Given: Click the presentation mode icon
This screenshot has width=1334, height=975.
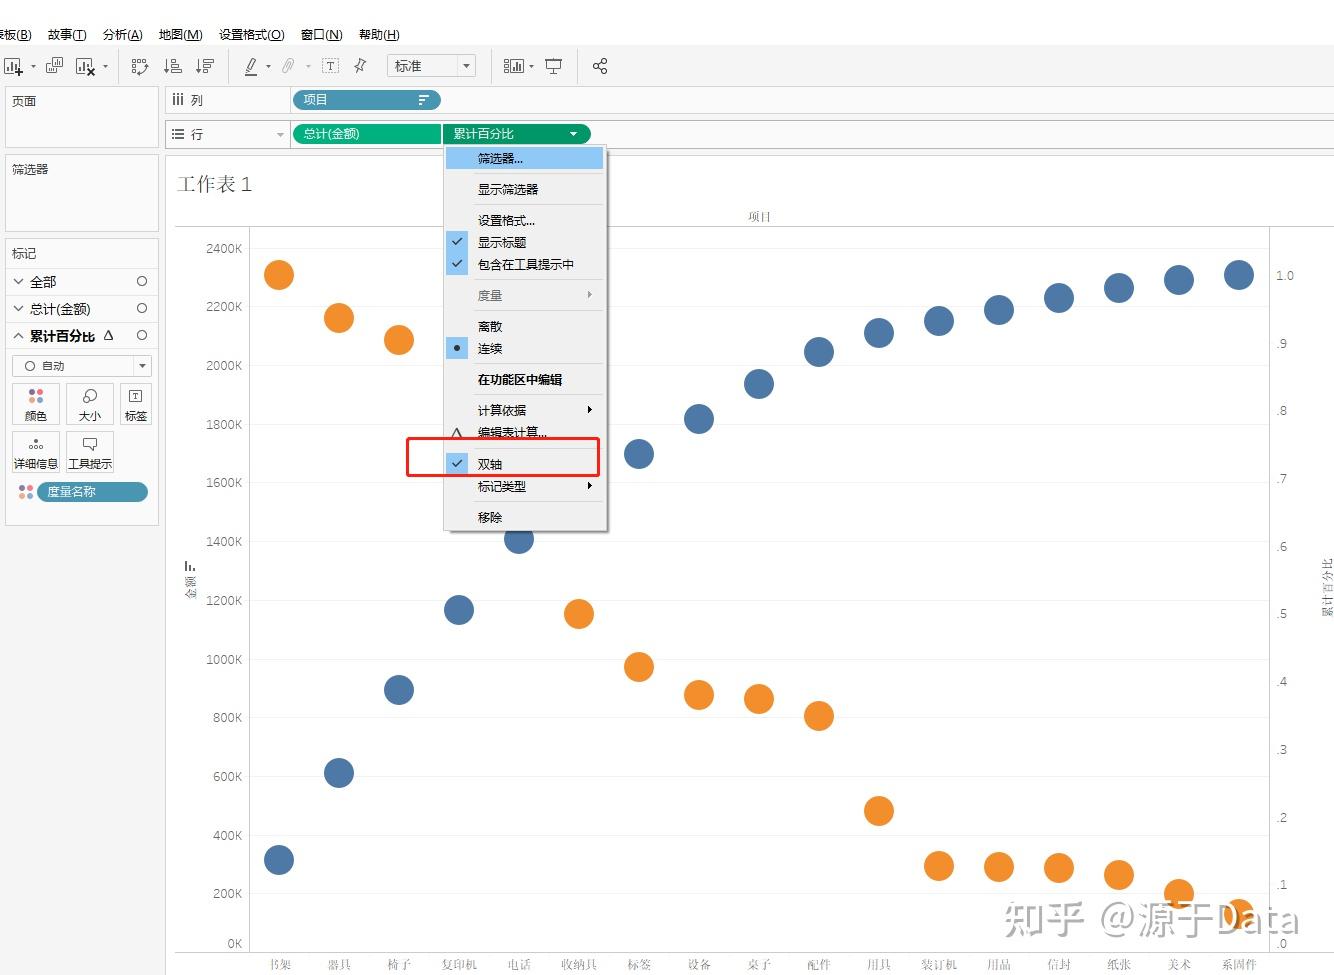Looking at the screenshot, I should pyautogui.click(x=553, y=66).
